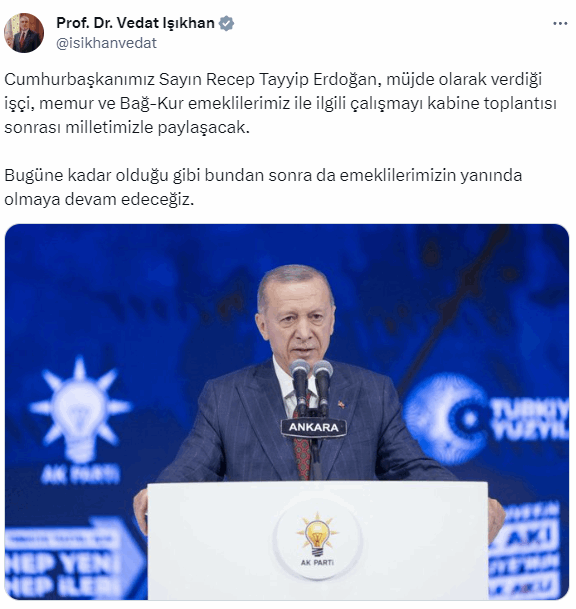This screenshot has width=576, height=609.
Task: Click the AK Parti lightbulb logo on podium
Action: (317, 539)
